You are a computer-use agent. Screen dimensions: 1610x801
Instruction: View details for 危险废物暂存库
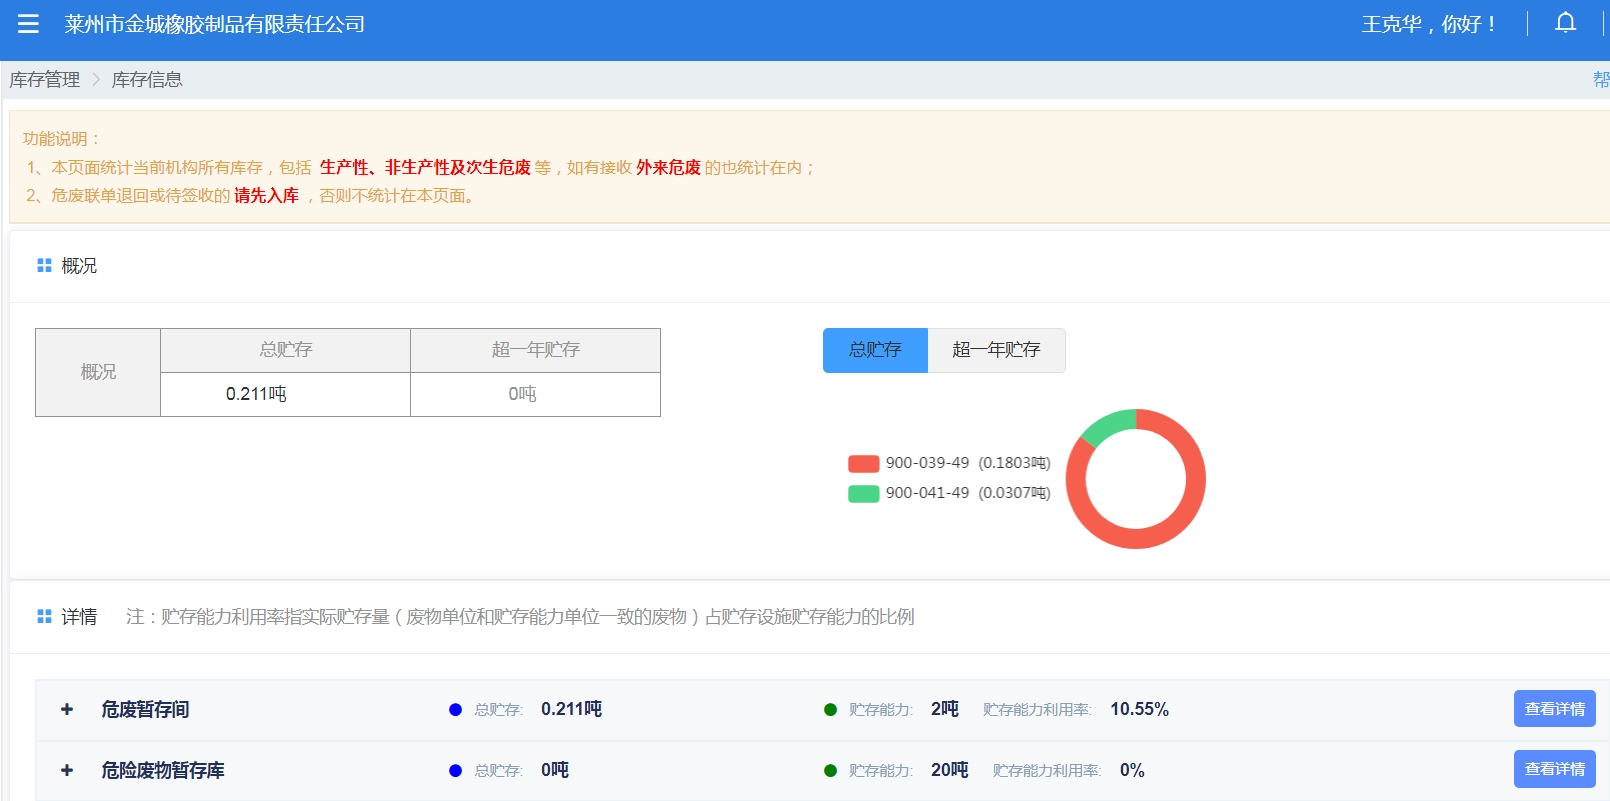pyautogui.click(x=1554, y=769)
